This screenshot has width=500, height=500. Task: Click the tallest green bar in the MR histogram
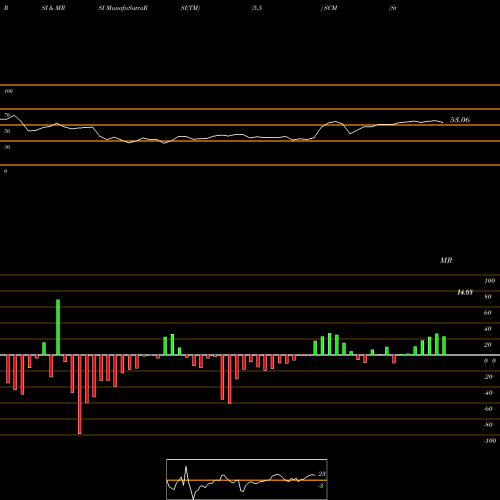point(58,327)
